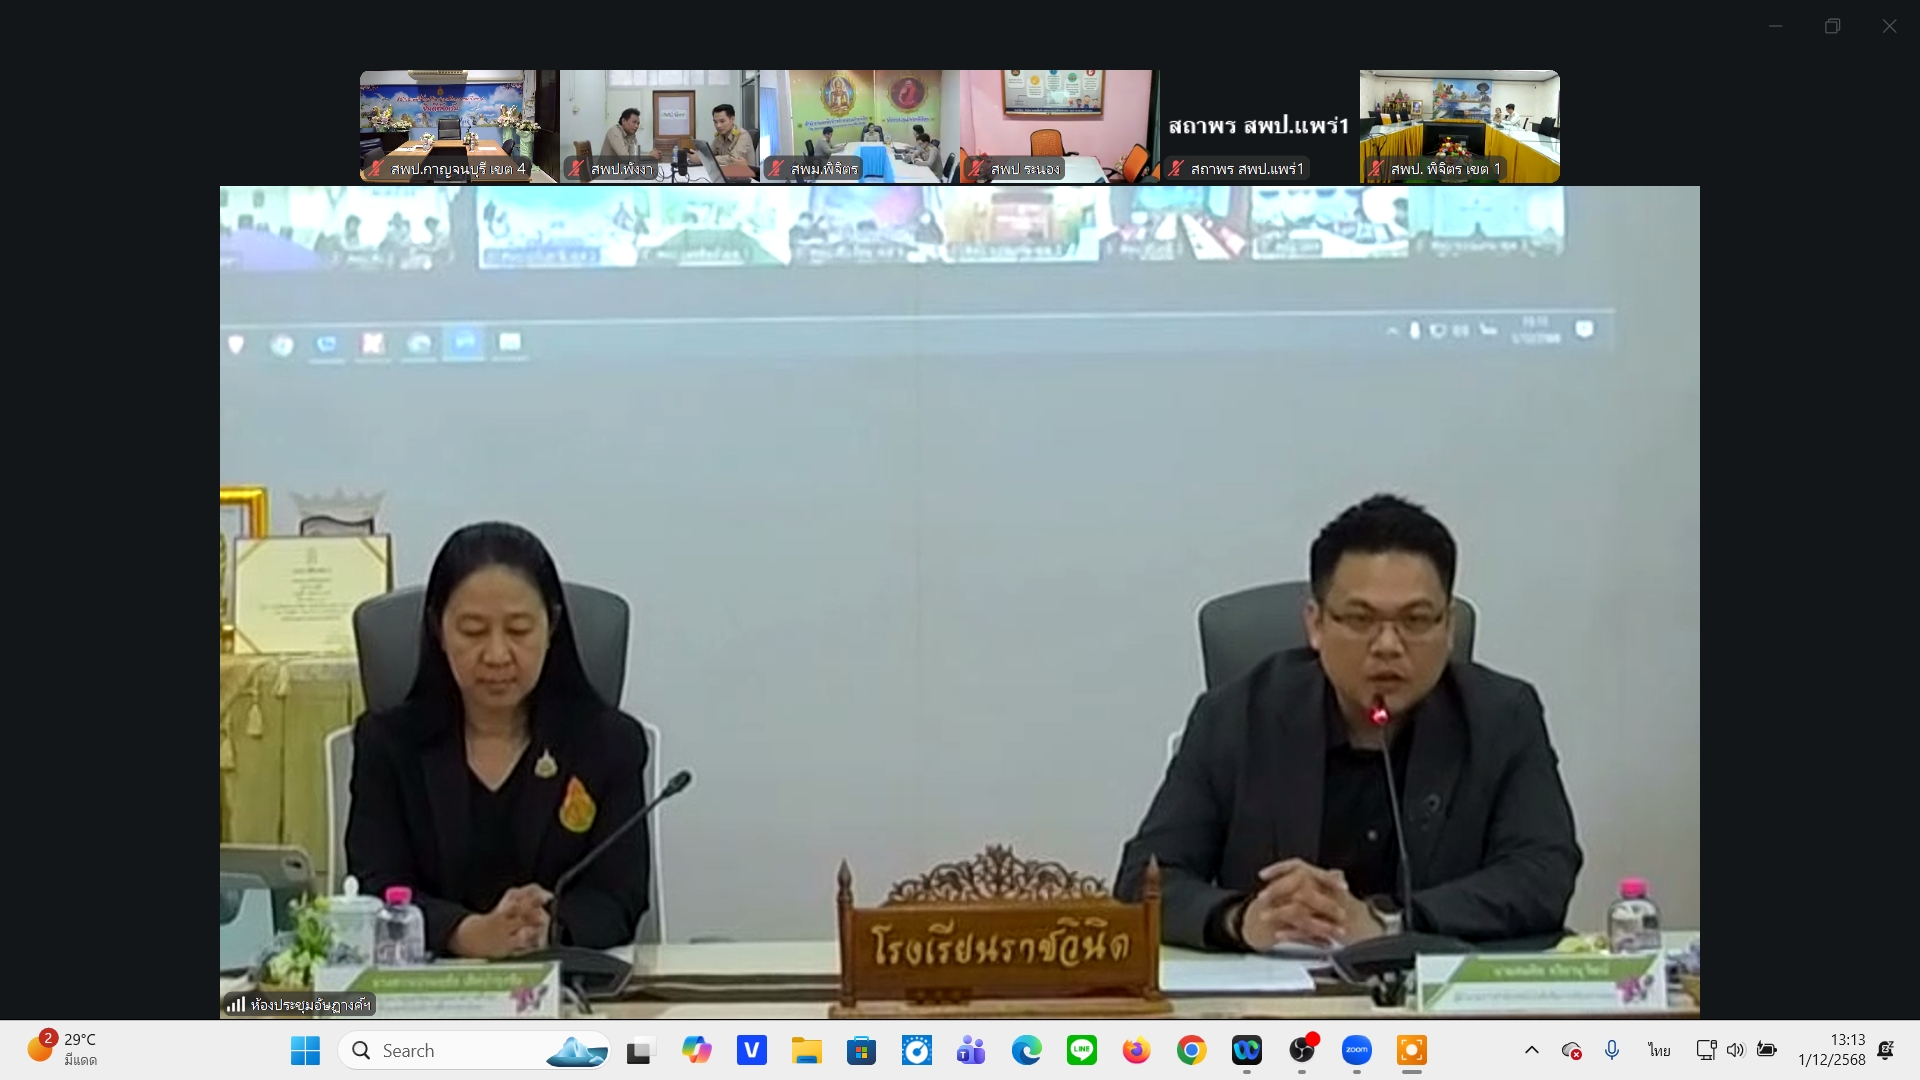This screenshot has width=1920, height=1080.
Task: Select the สพป.กาญจนบุรี เขต 4 participant thumbnail
Action: coord(459,126)
